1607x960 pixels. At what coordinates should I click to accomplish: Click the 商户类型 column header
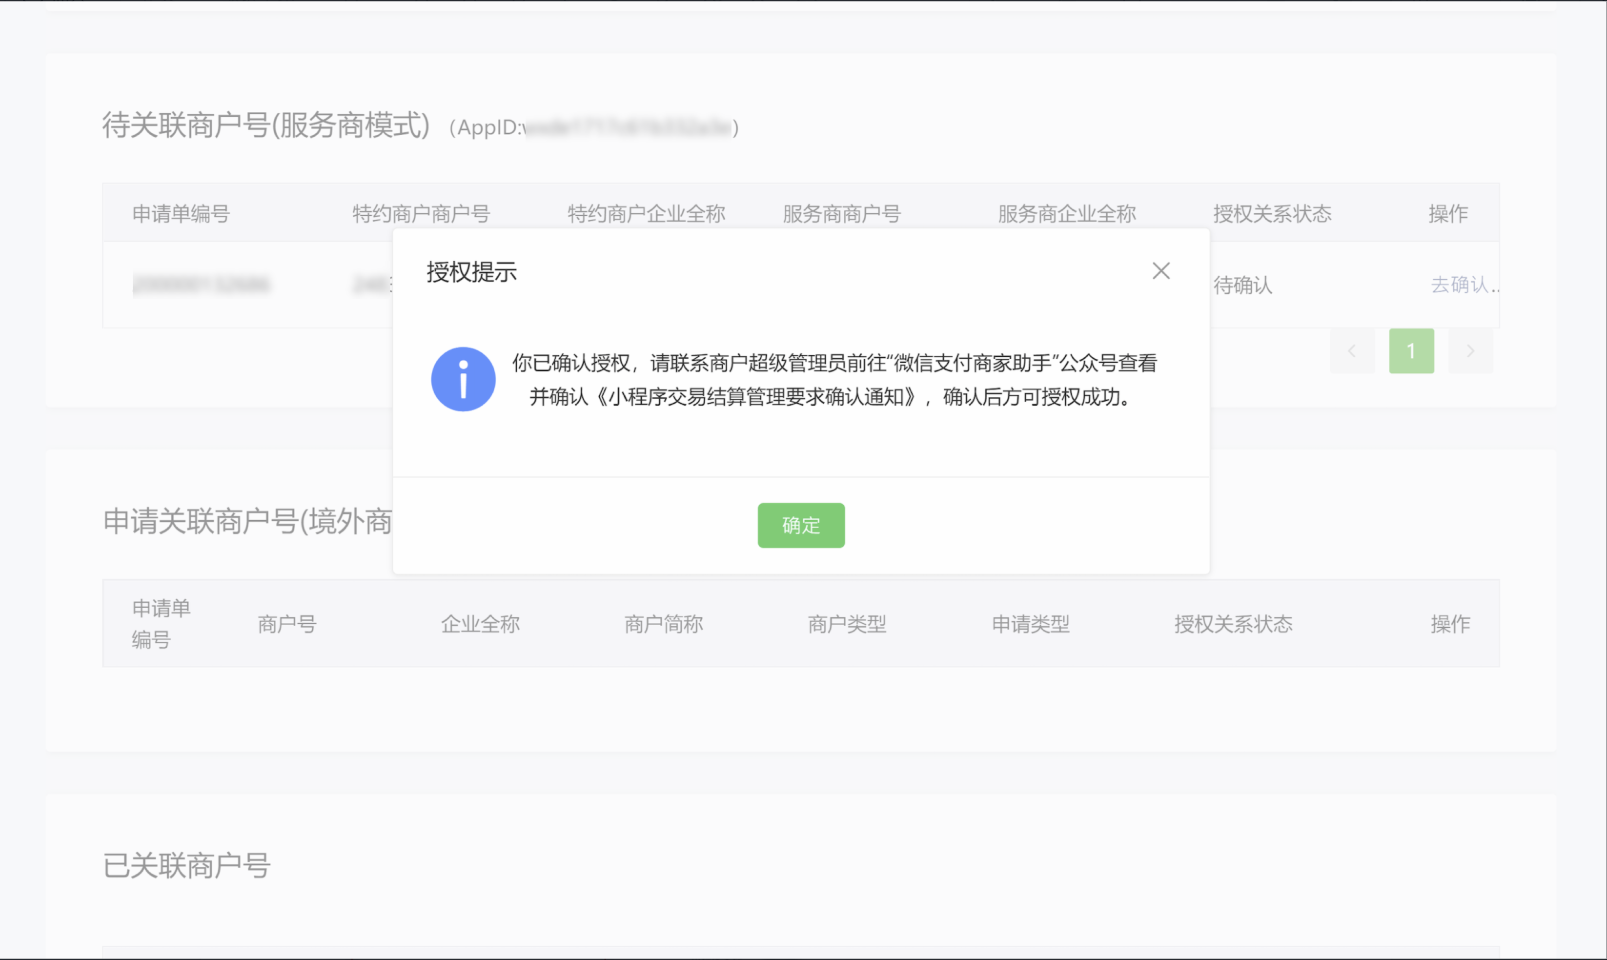tap(847, 624)
